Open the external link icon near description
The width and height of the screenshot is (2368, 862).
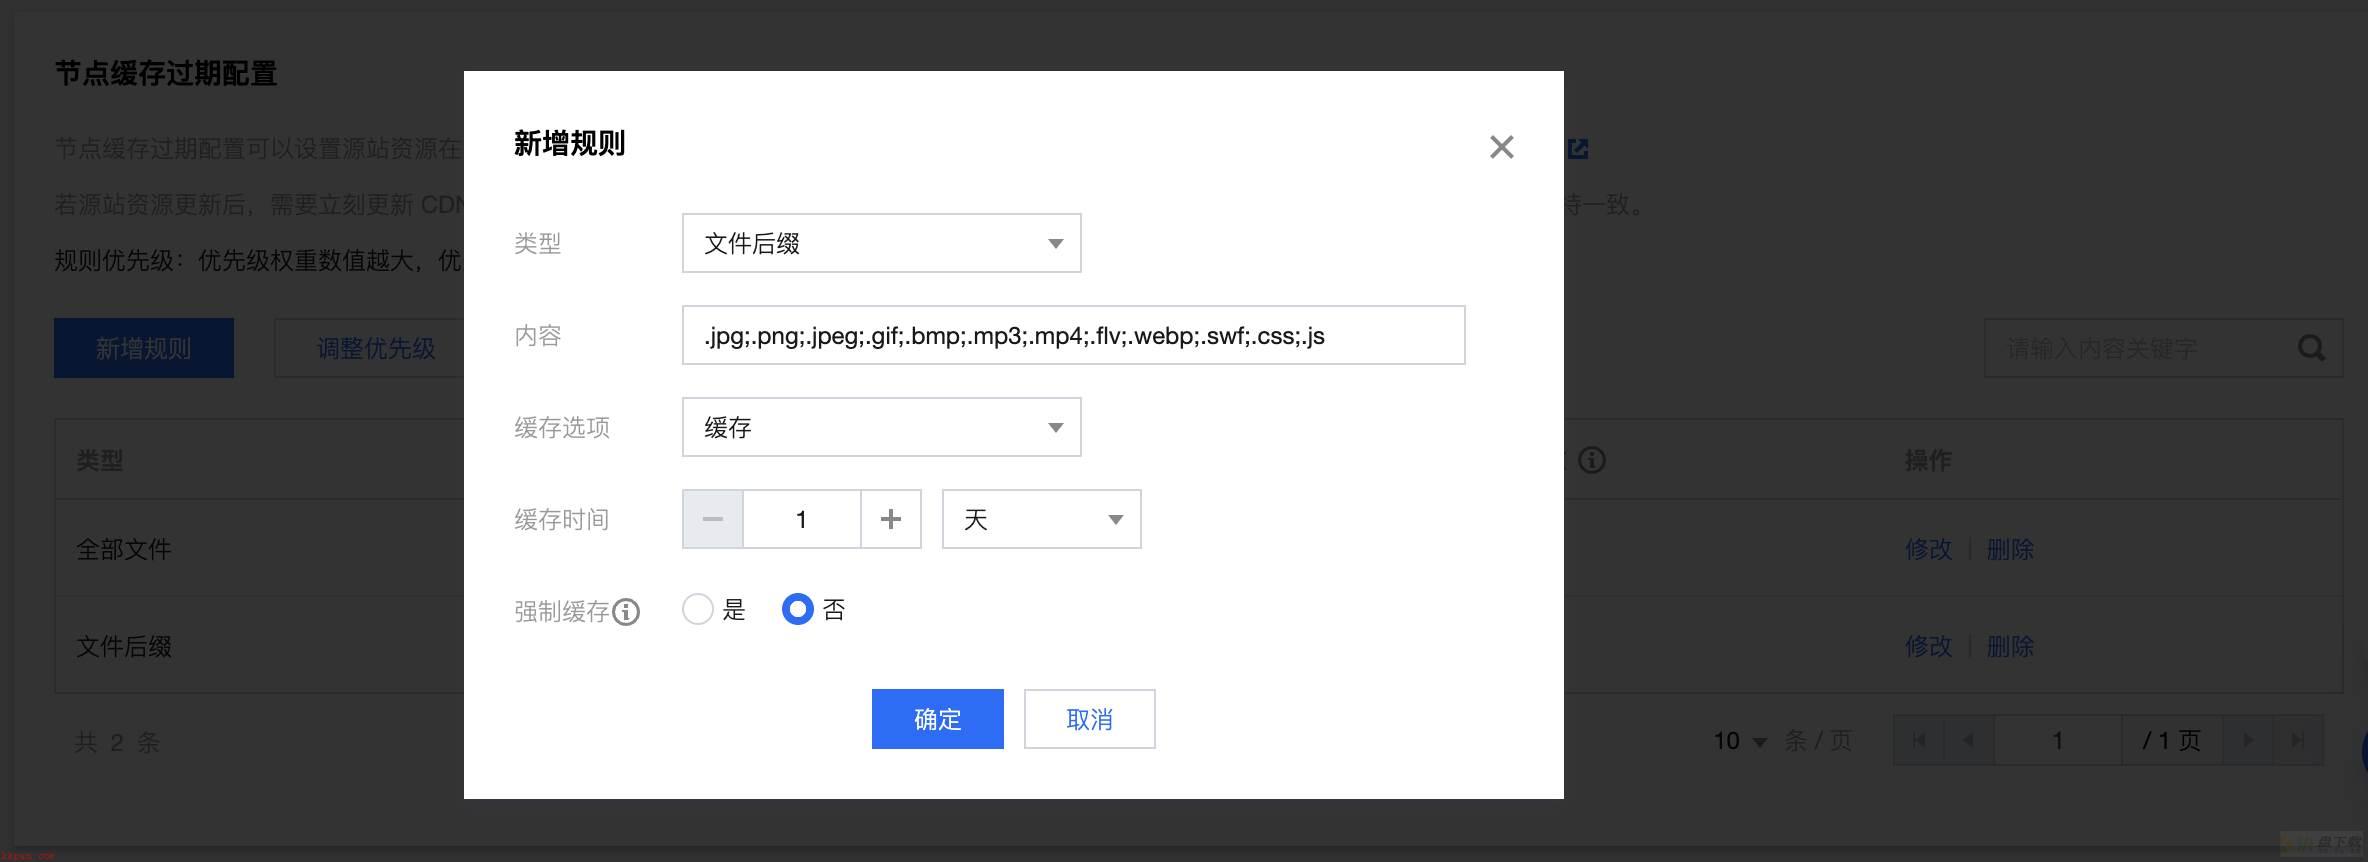point(1578,149)
